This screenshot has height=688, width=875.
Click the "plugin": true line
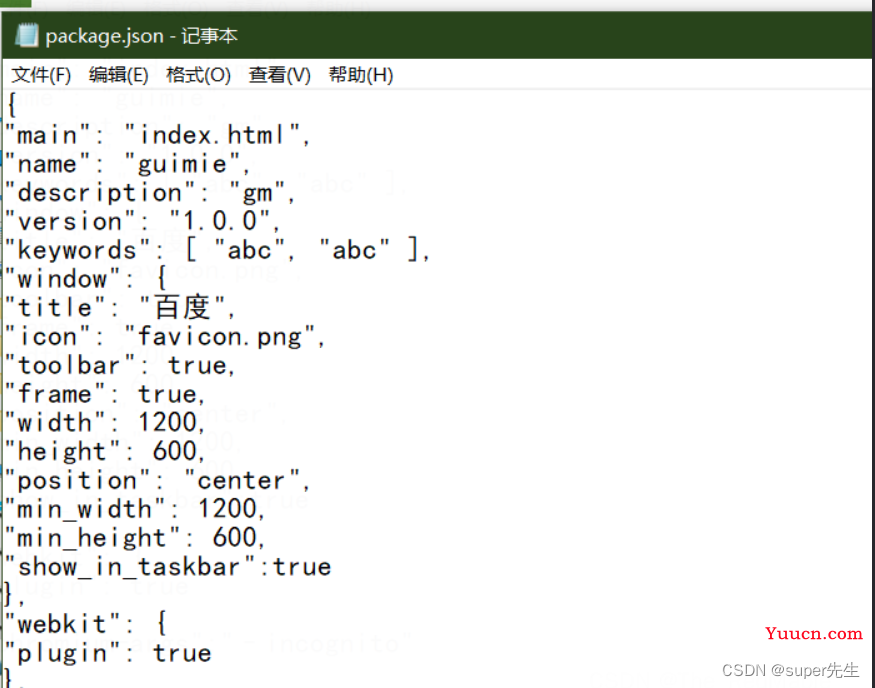click(108, 653)
